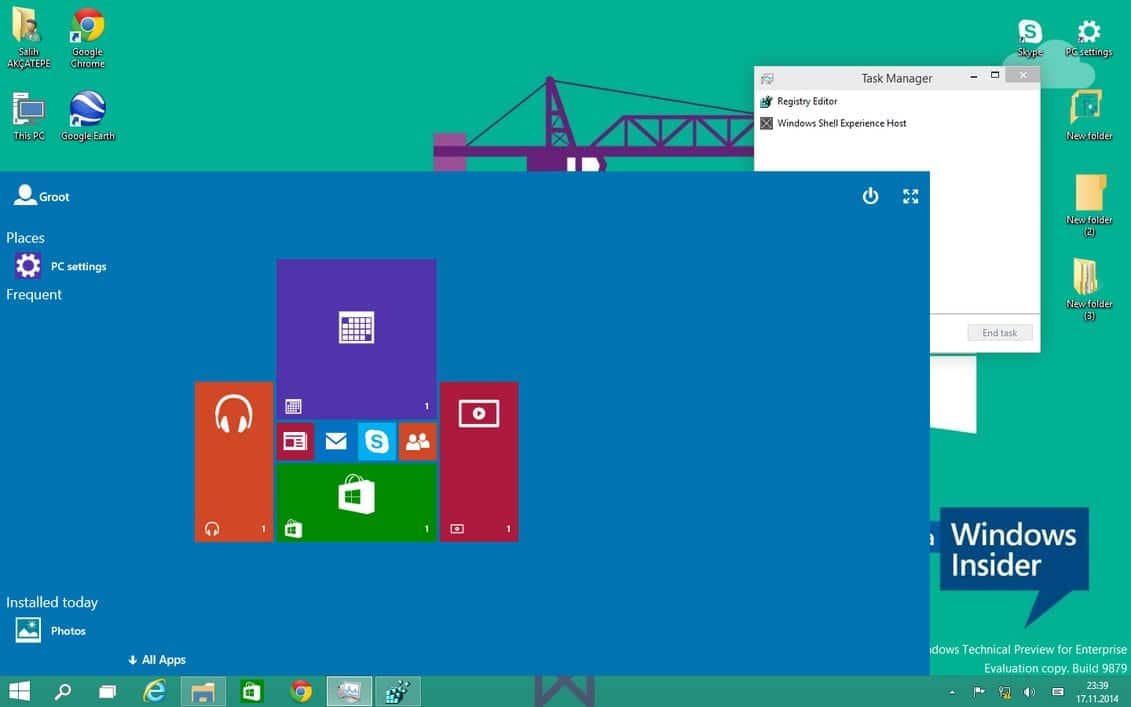Minimize the Task Manager window

974,76
